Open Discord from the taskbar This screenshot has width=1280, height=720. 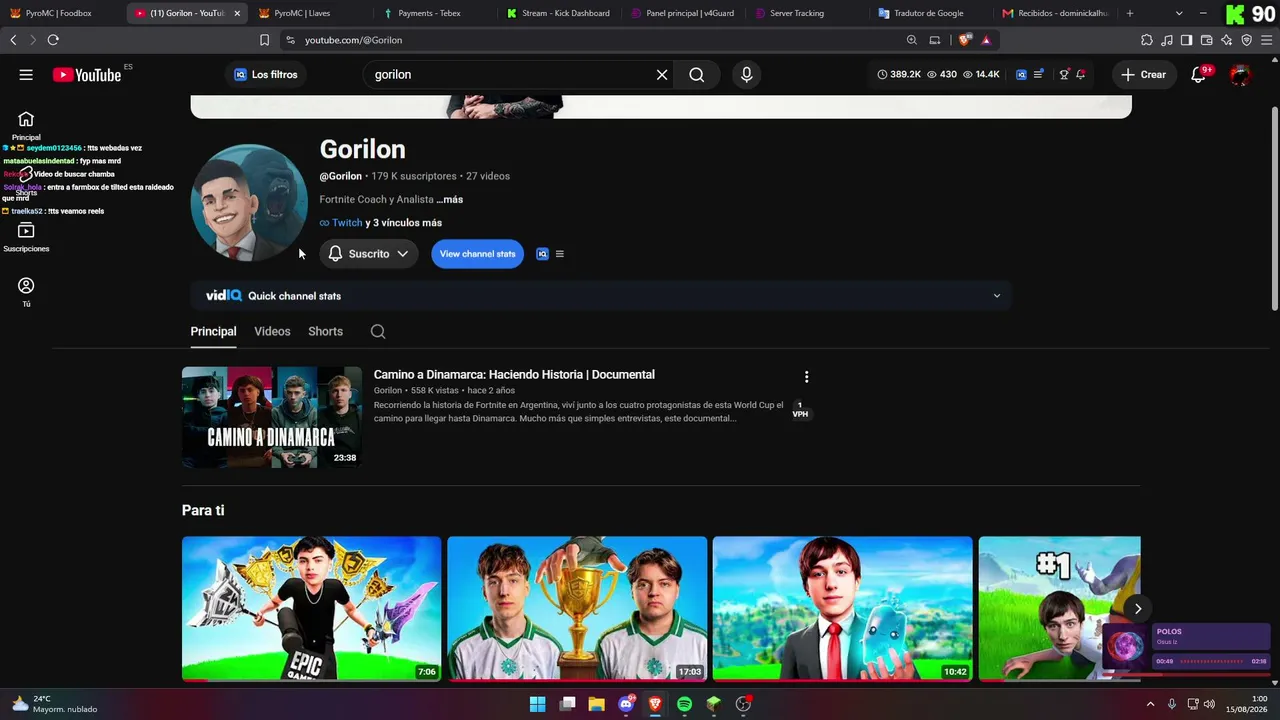tap(626, 704)
